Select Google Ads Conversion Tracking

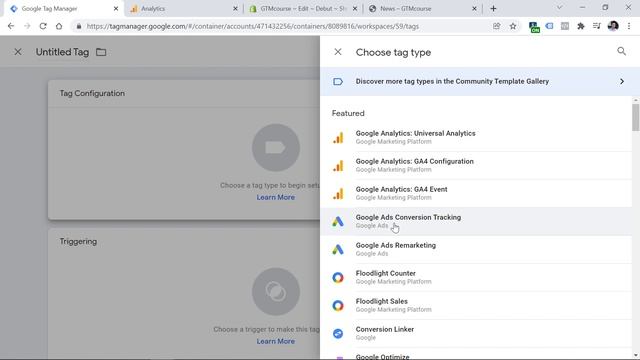point(476,221)
